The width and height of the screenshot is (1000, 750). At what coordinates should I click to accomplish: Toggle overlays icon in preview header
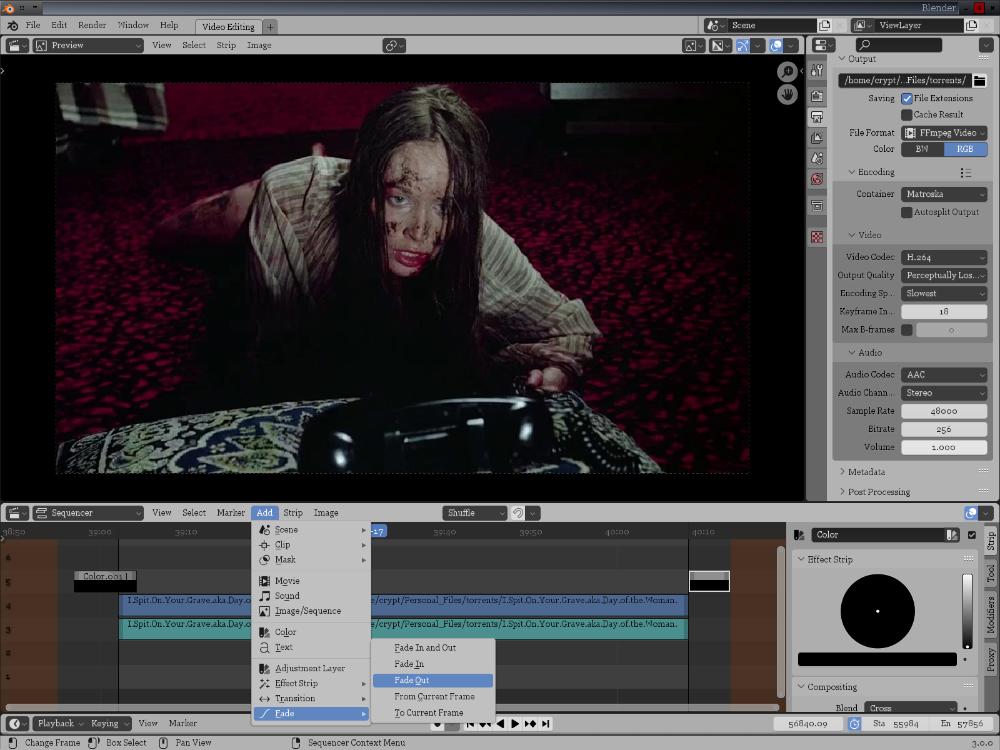coord(776,46)
